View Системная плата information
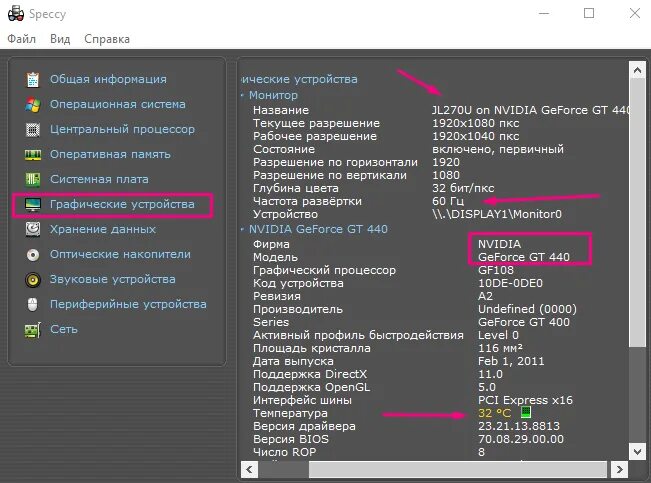 (x=99, y=179)
